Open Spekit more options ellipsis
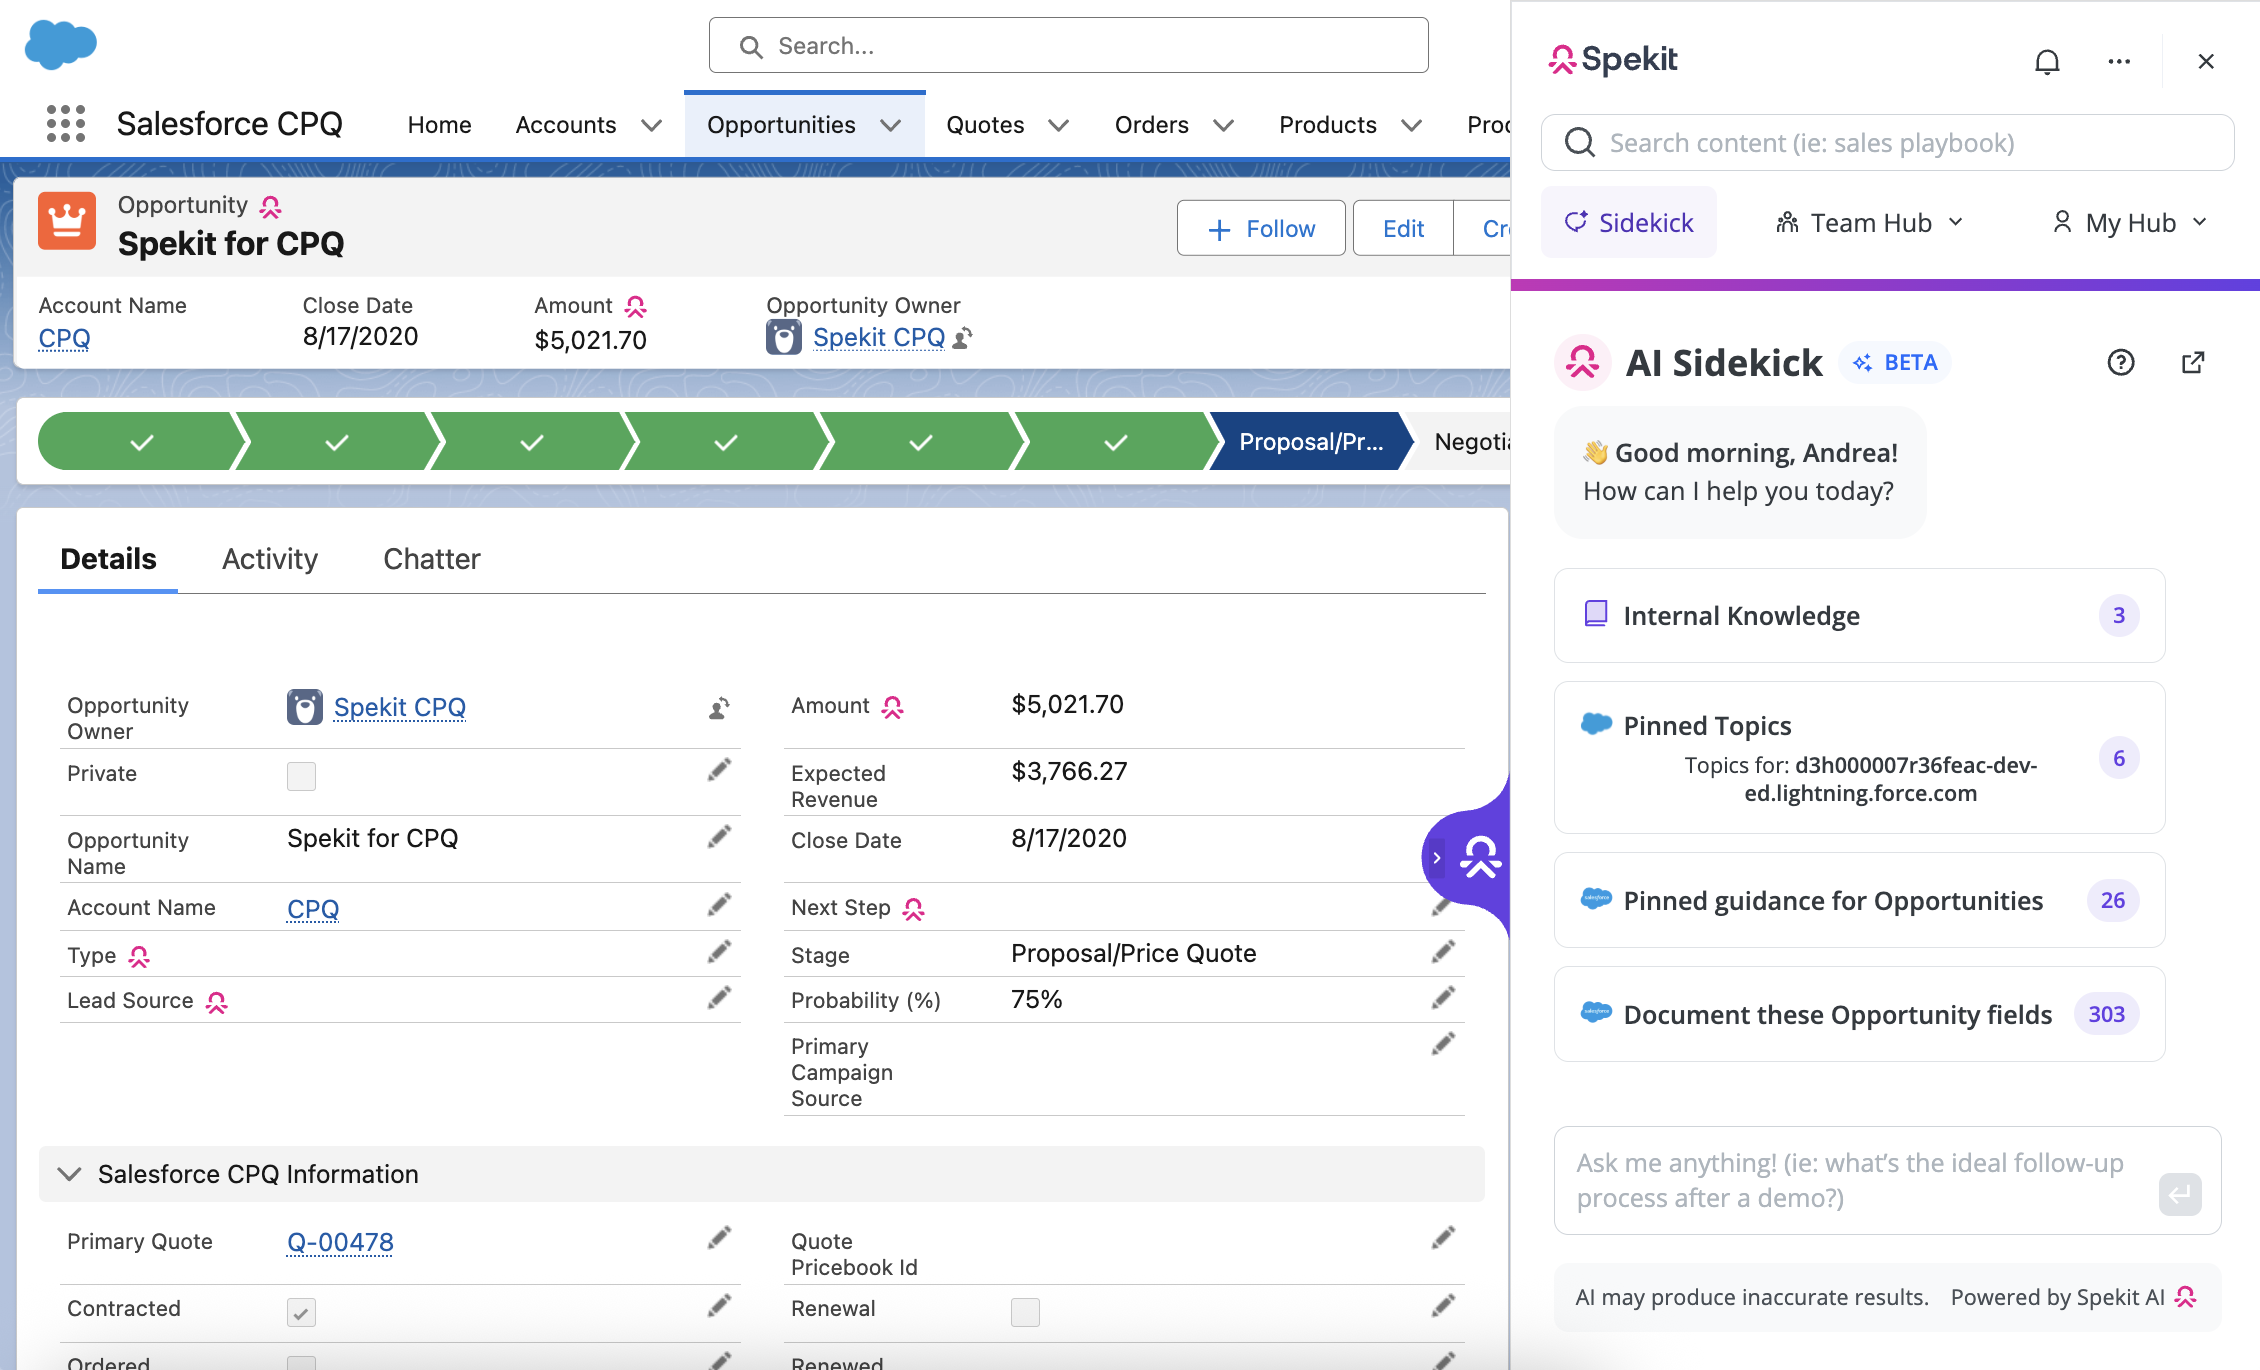The height and width of the screenshot is (1370, 2260). point(2119,62)
